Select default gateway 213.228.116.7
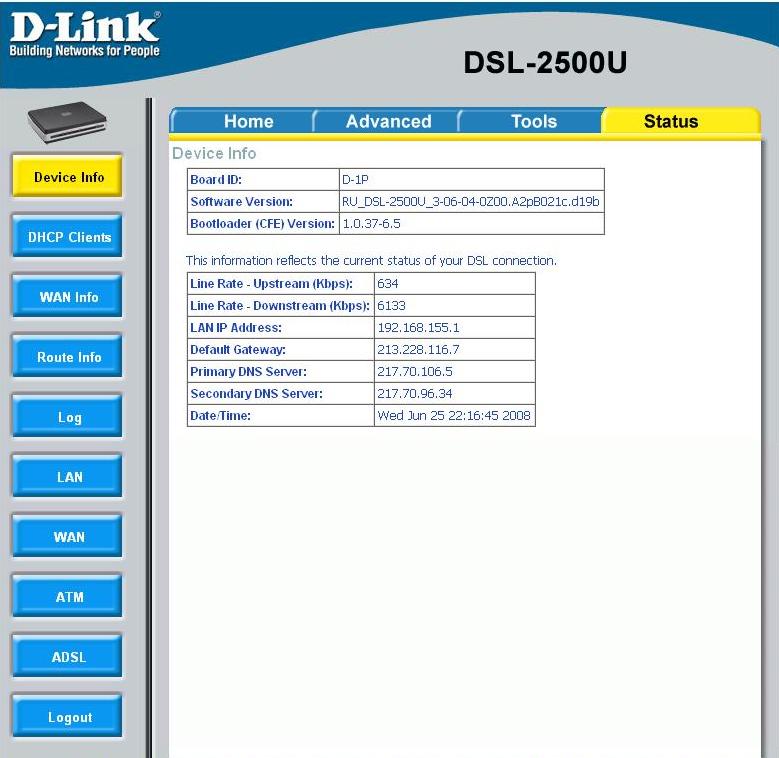This screenshot has width=779, height=758. point(418,349)
